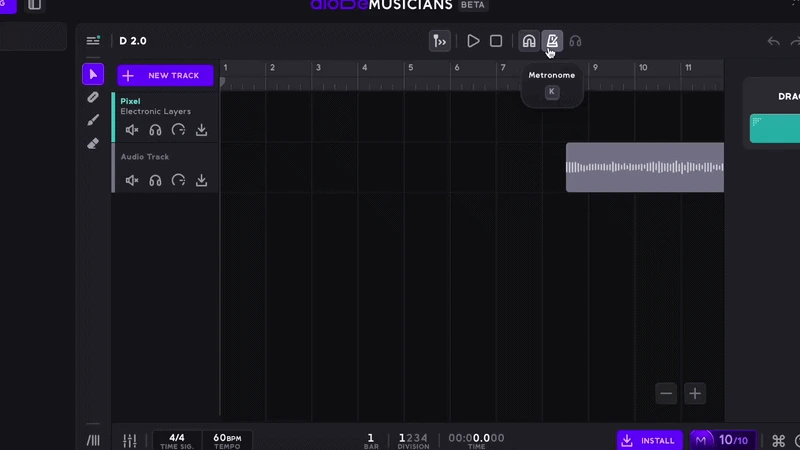
Task: Mute the Pixel track
Action: tap(132, 130)
